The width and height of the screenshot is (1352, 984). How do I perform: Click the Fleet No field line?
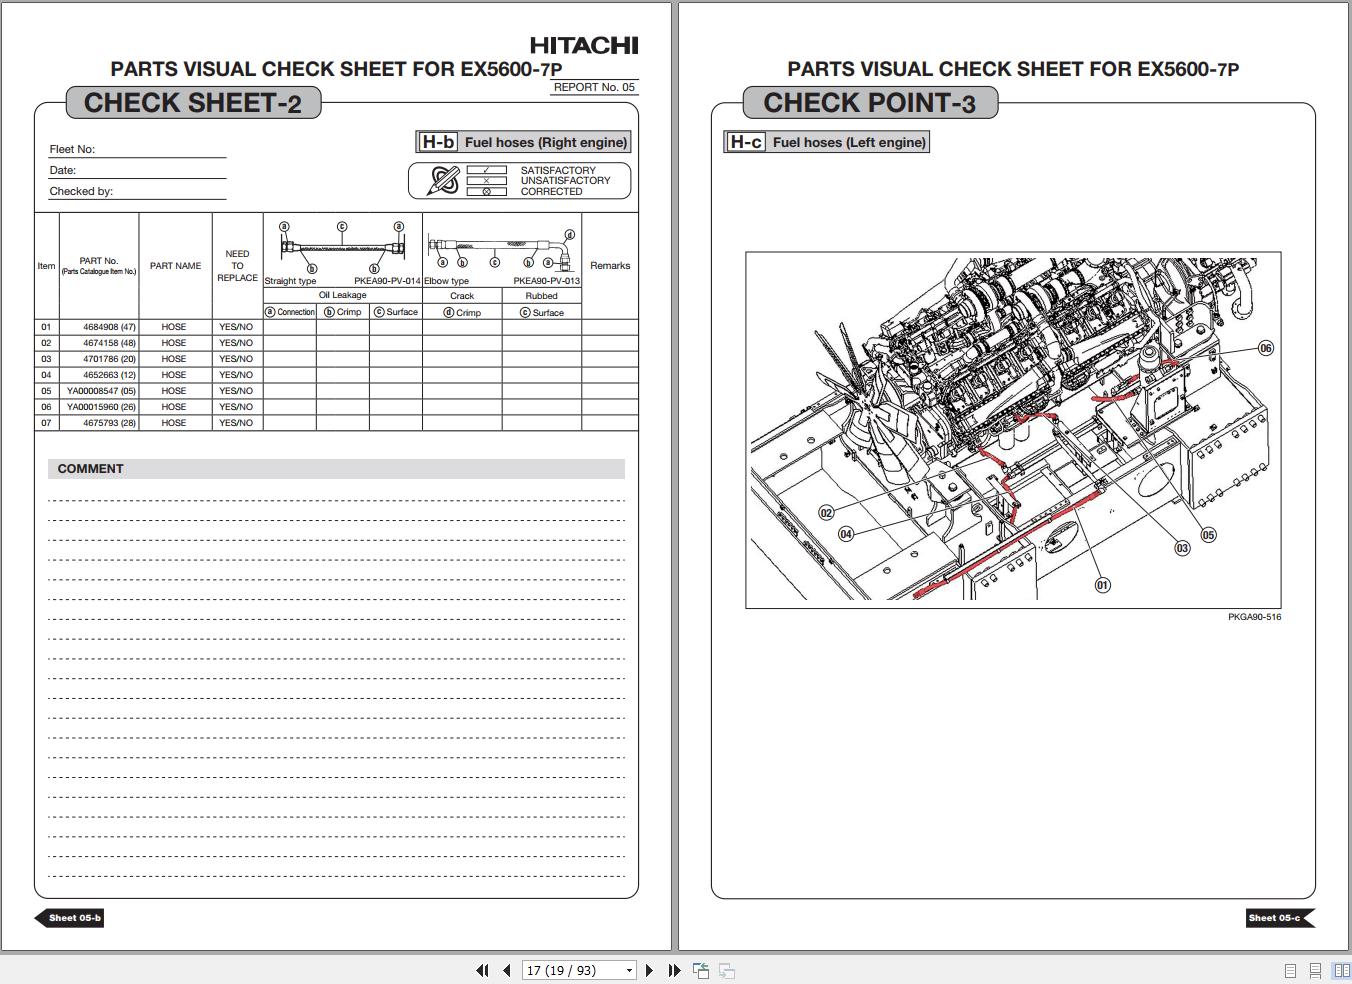138,150
